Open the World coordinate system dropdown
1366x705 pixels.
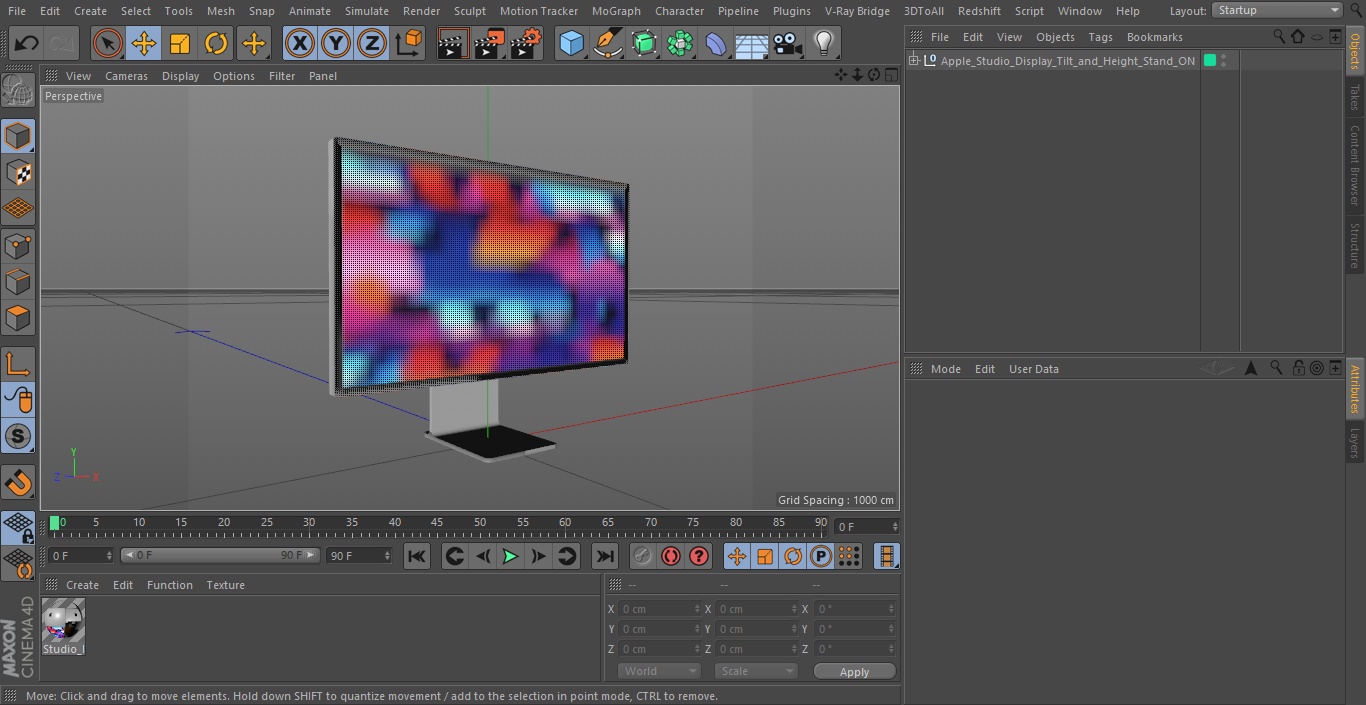tap(658, 672)
